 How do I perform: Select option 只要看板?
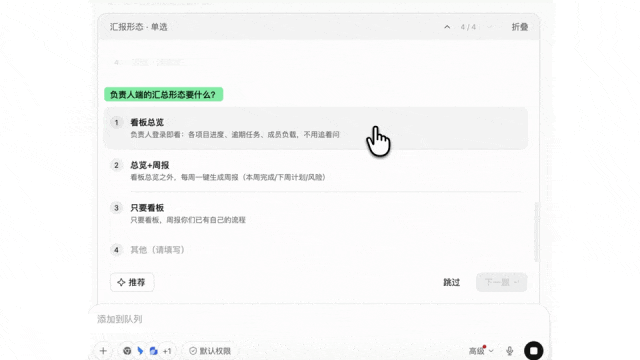(x=316, y=213)
